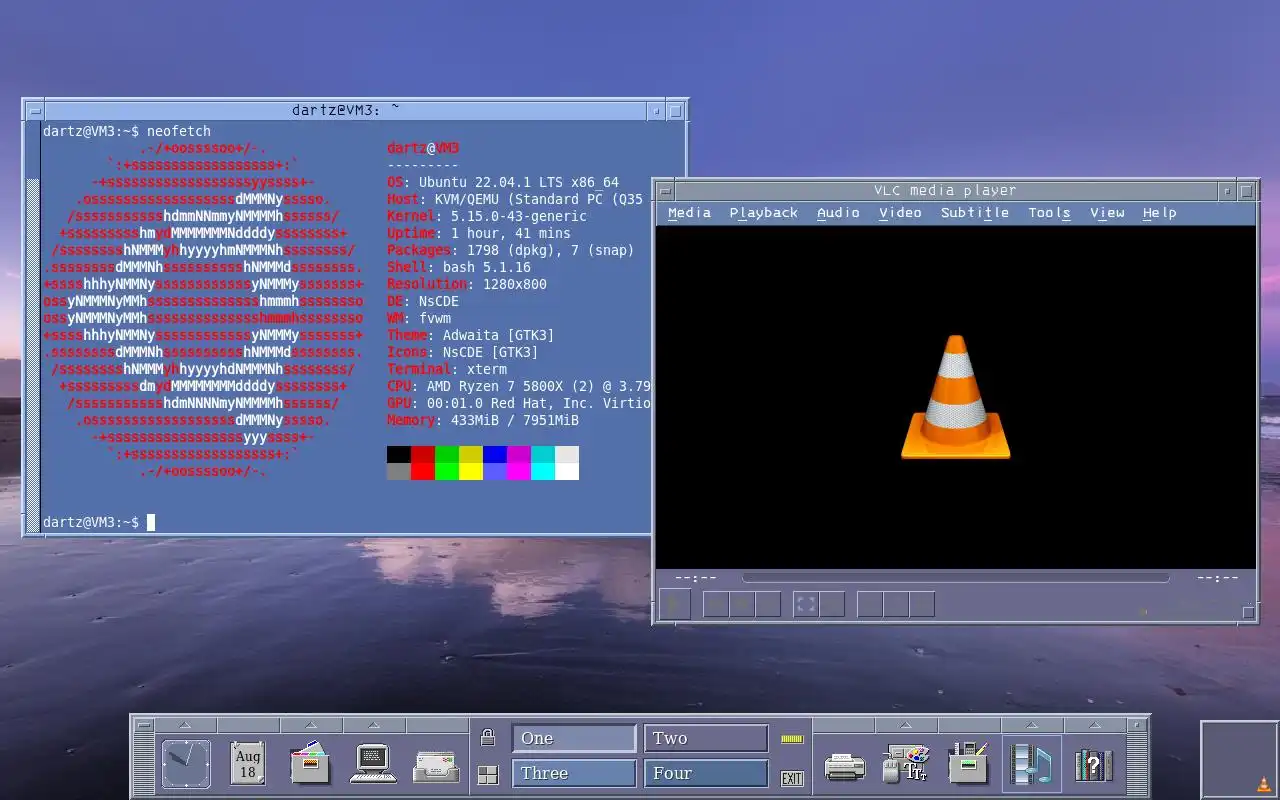Click the terminal left scrollbar
Screen dimensions: 1280x800
pos(33,328)
